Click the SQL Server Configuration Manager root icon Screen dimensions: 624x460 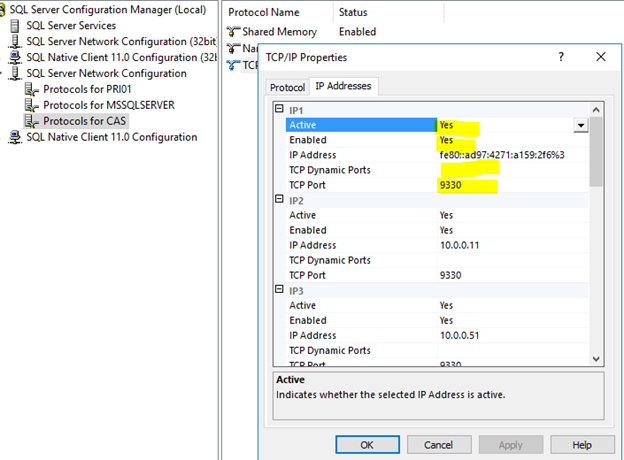tap(3, 10)
